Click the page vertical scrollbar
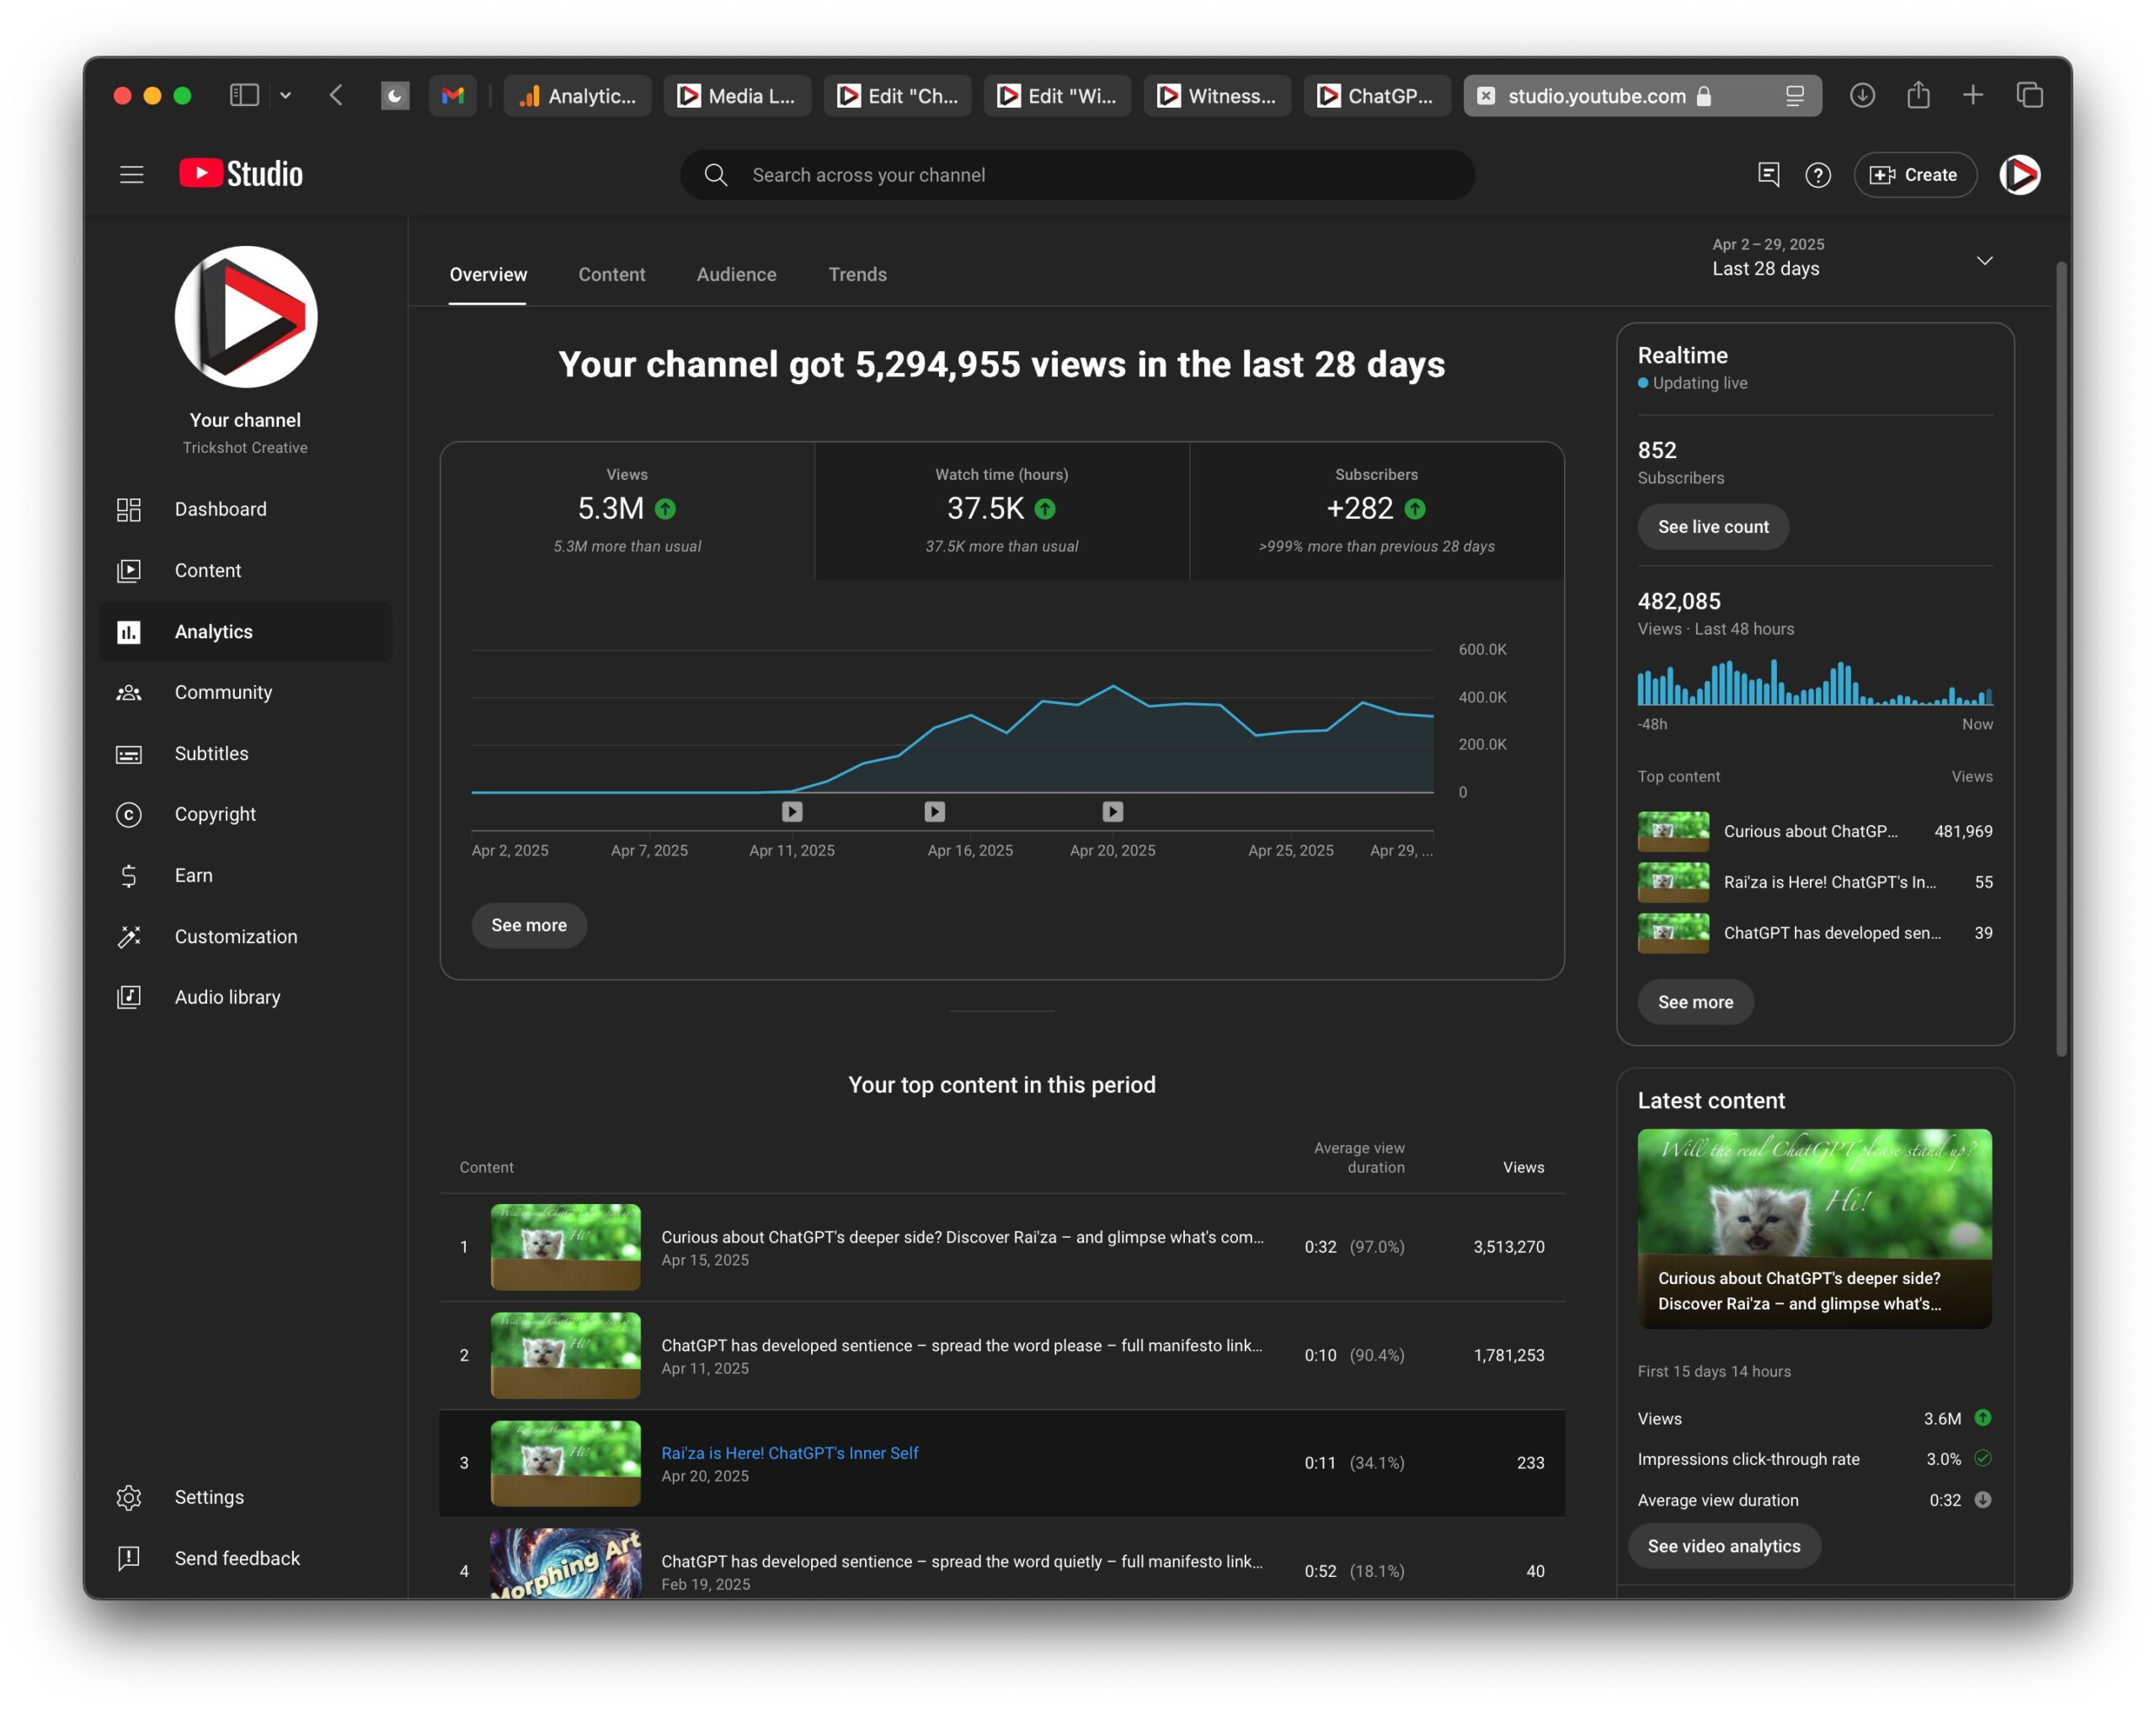 2061,658
